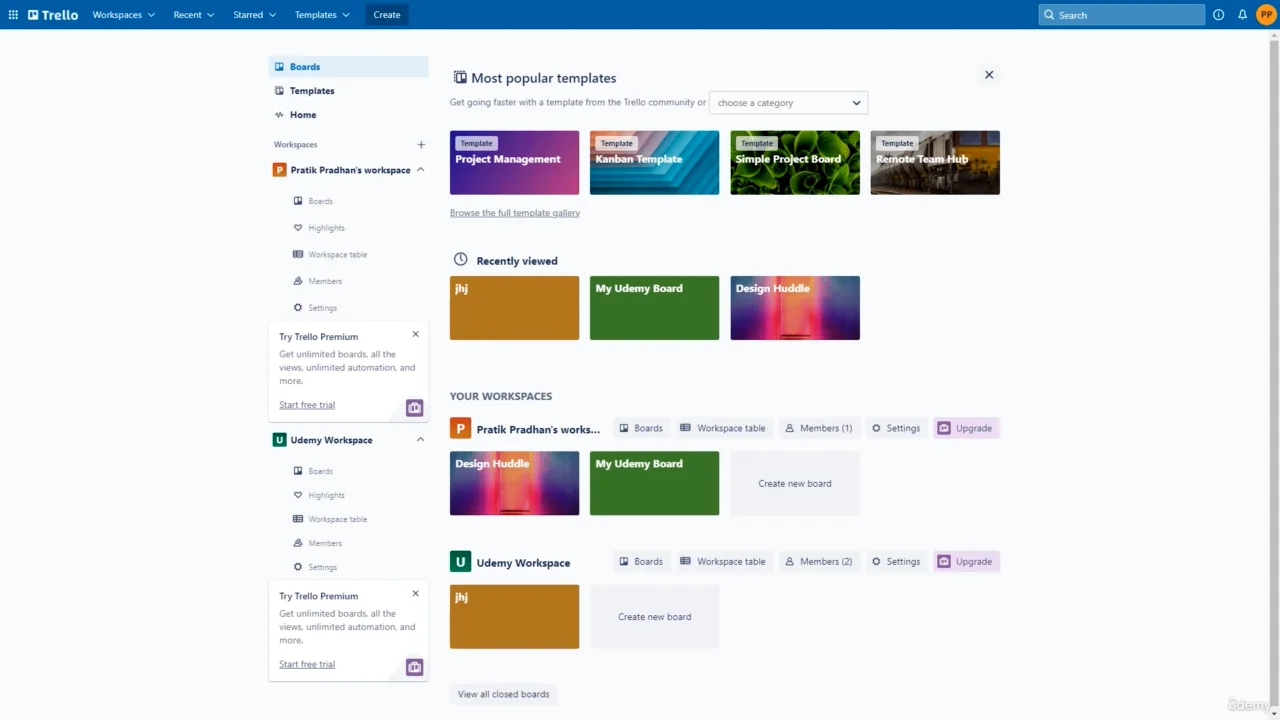Close the first Try Trello Premium card

[x=416, y=334]
